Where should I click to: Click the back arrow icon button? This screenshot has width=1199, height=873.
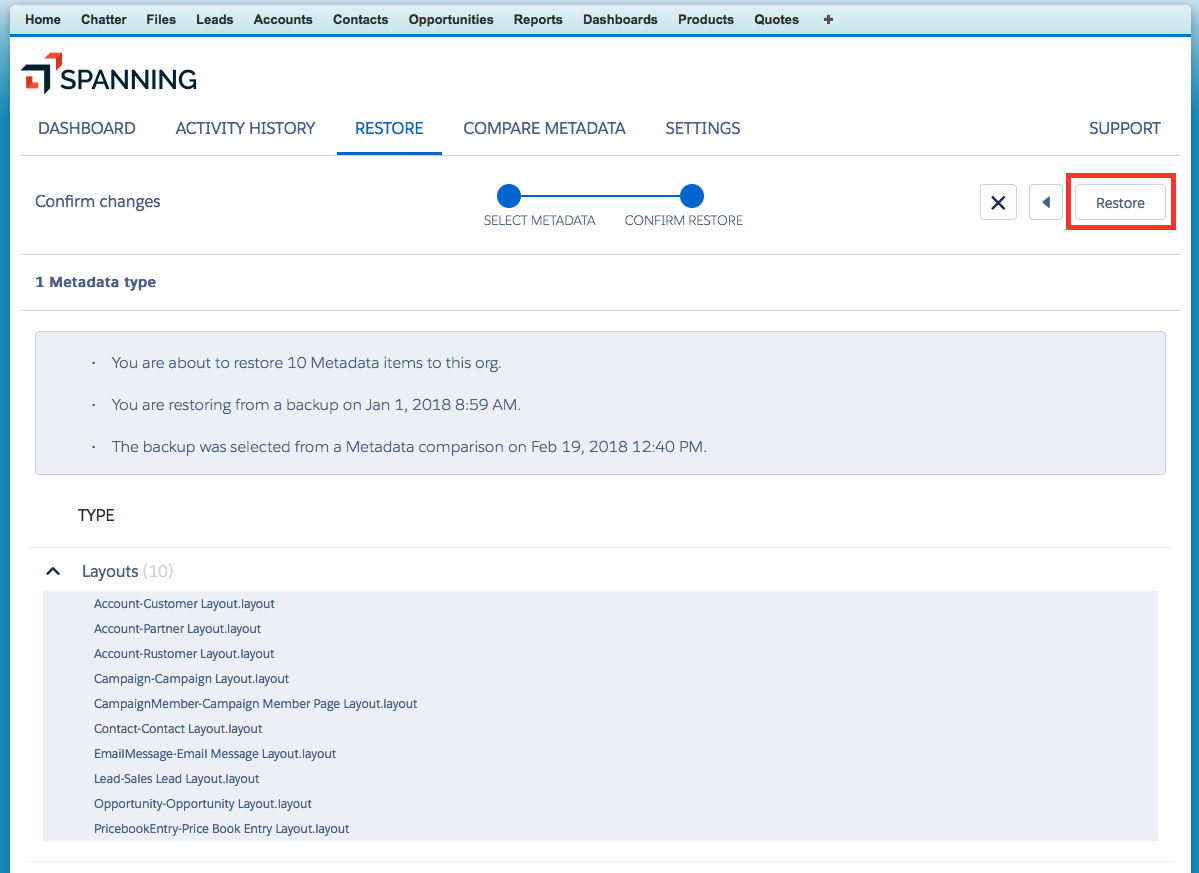[1045, 203]
